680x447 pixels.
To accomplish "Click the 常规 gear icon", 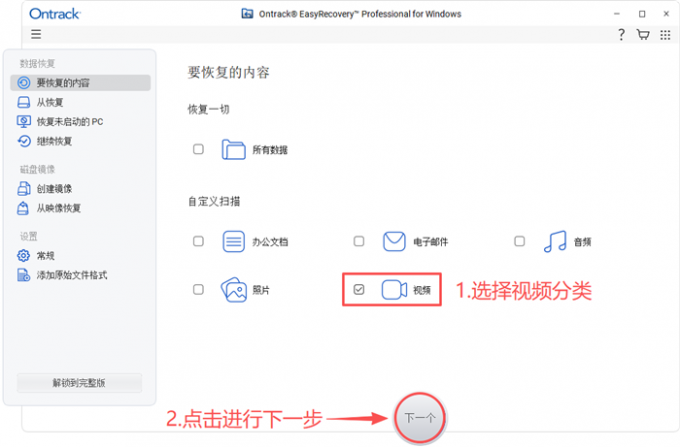I will (x=23, y=255).
